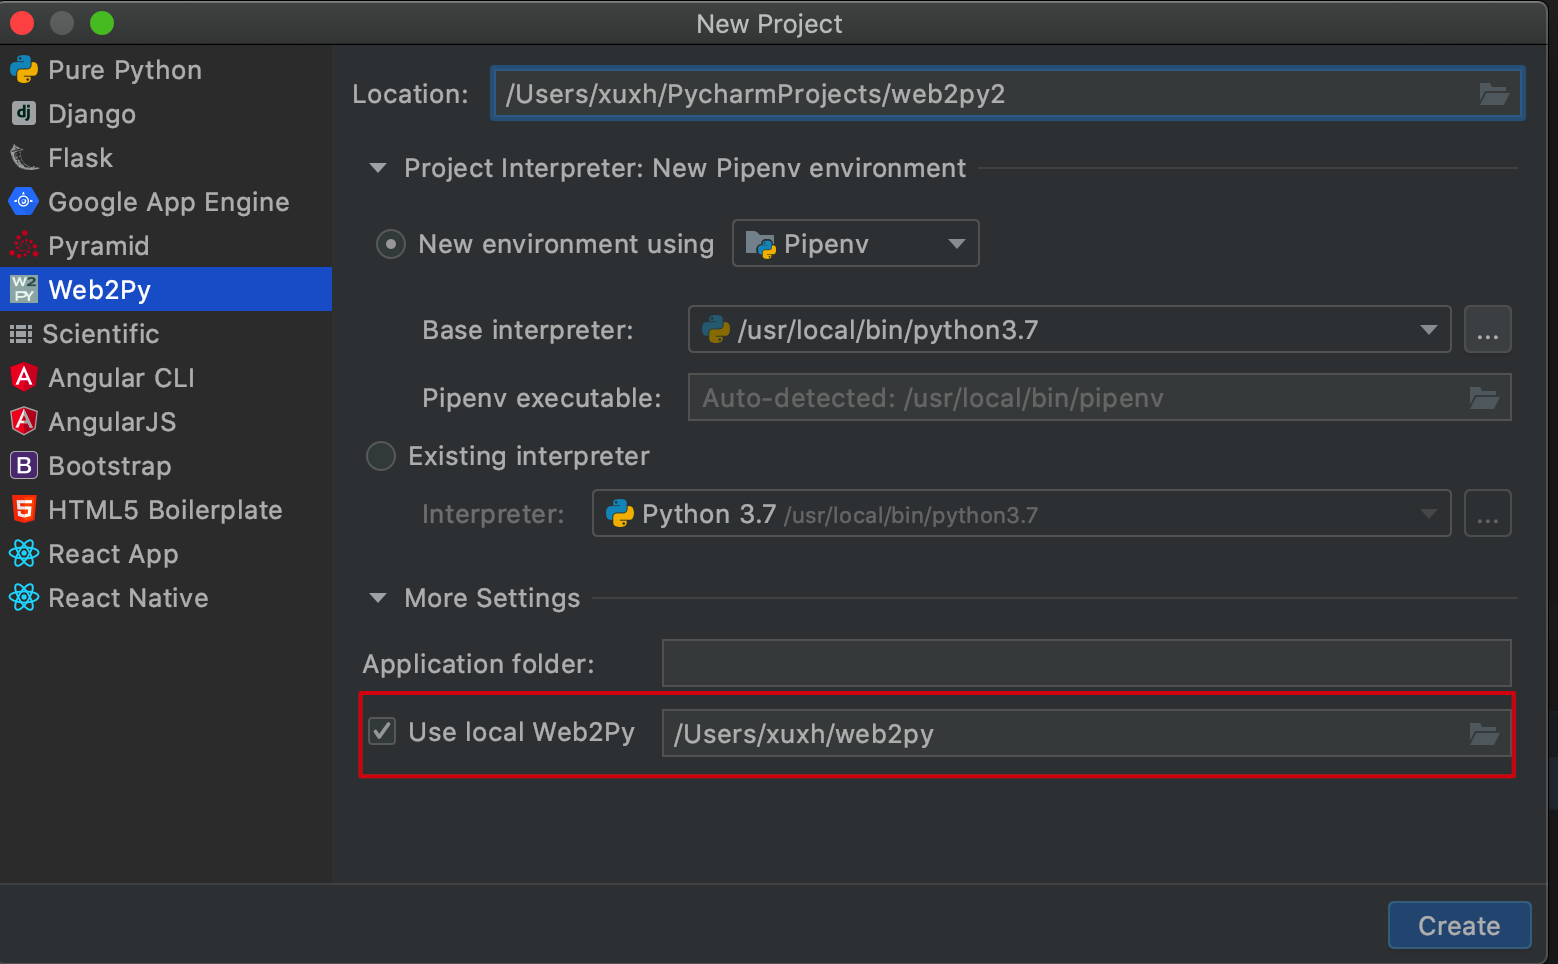The image size is (1558, 964).
Task: Click the Project Interpreter section heading text
Action: coord(685,168)
